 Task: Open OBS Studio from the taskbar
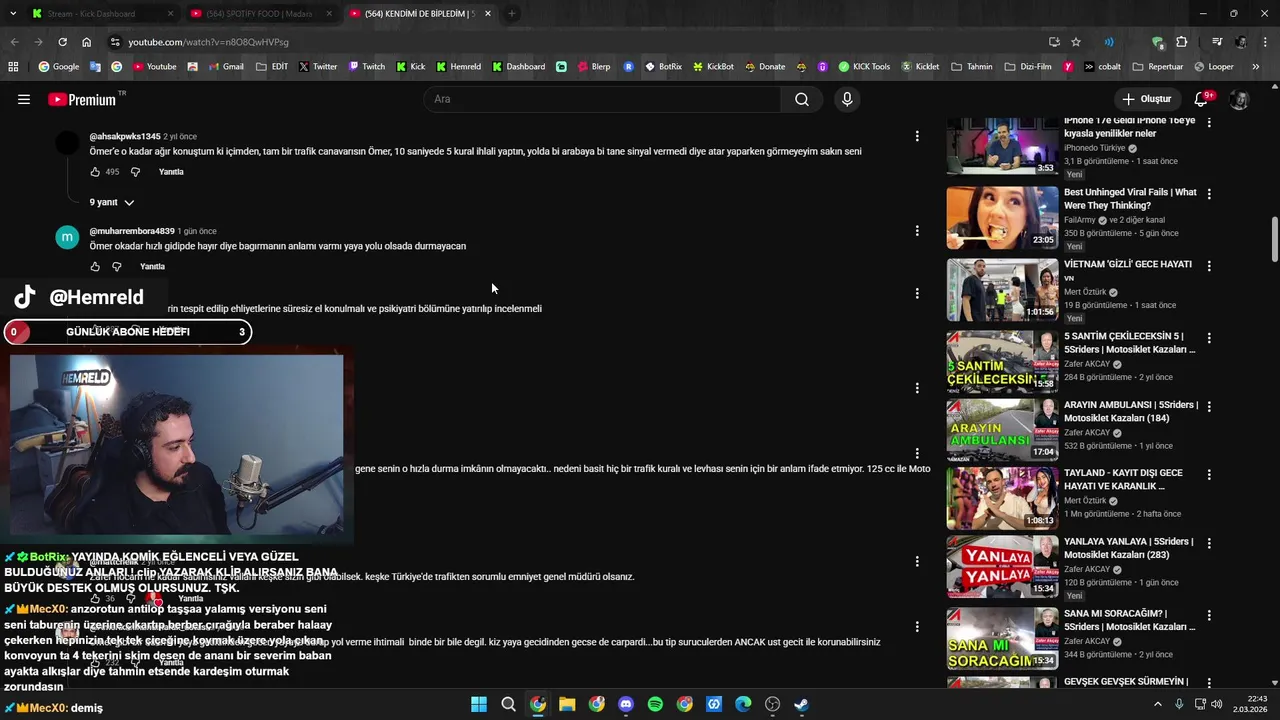772,704
